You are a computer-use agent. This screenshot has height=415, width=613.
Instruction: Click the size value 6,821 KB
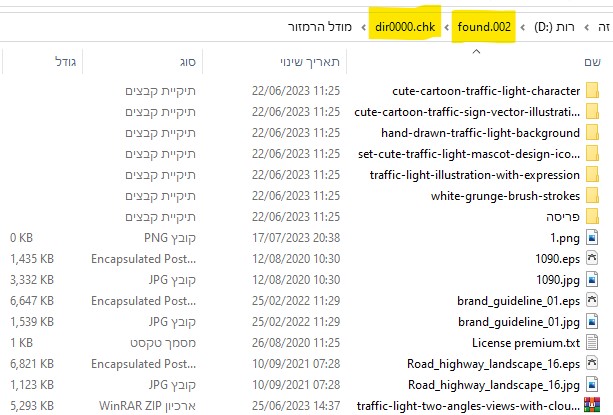point(32,364)
